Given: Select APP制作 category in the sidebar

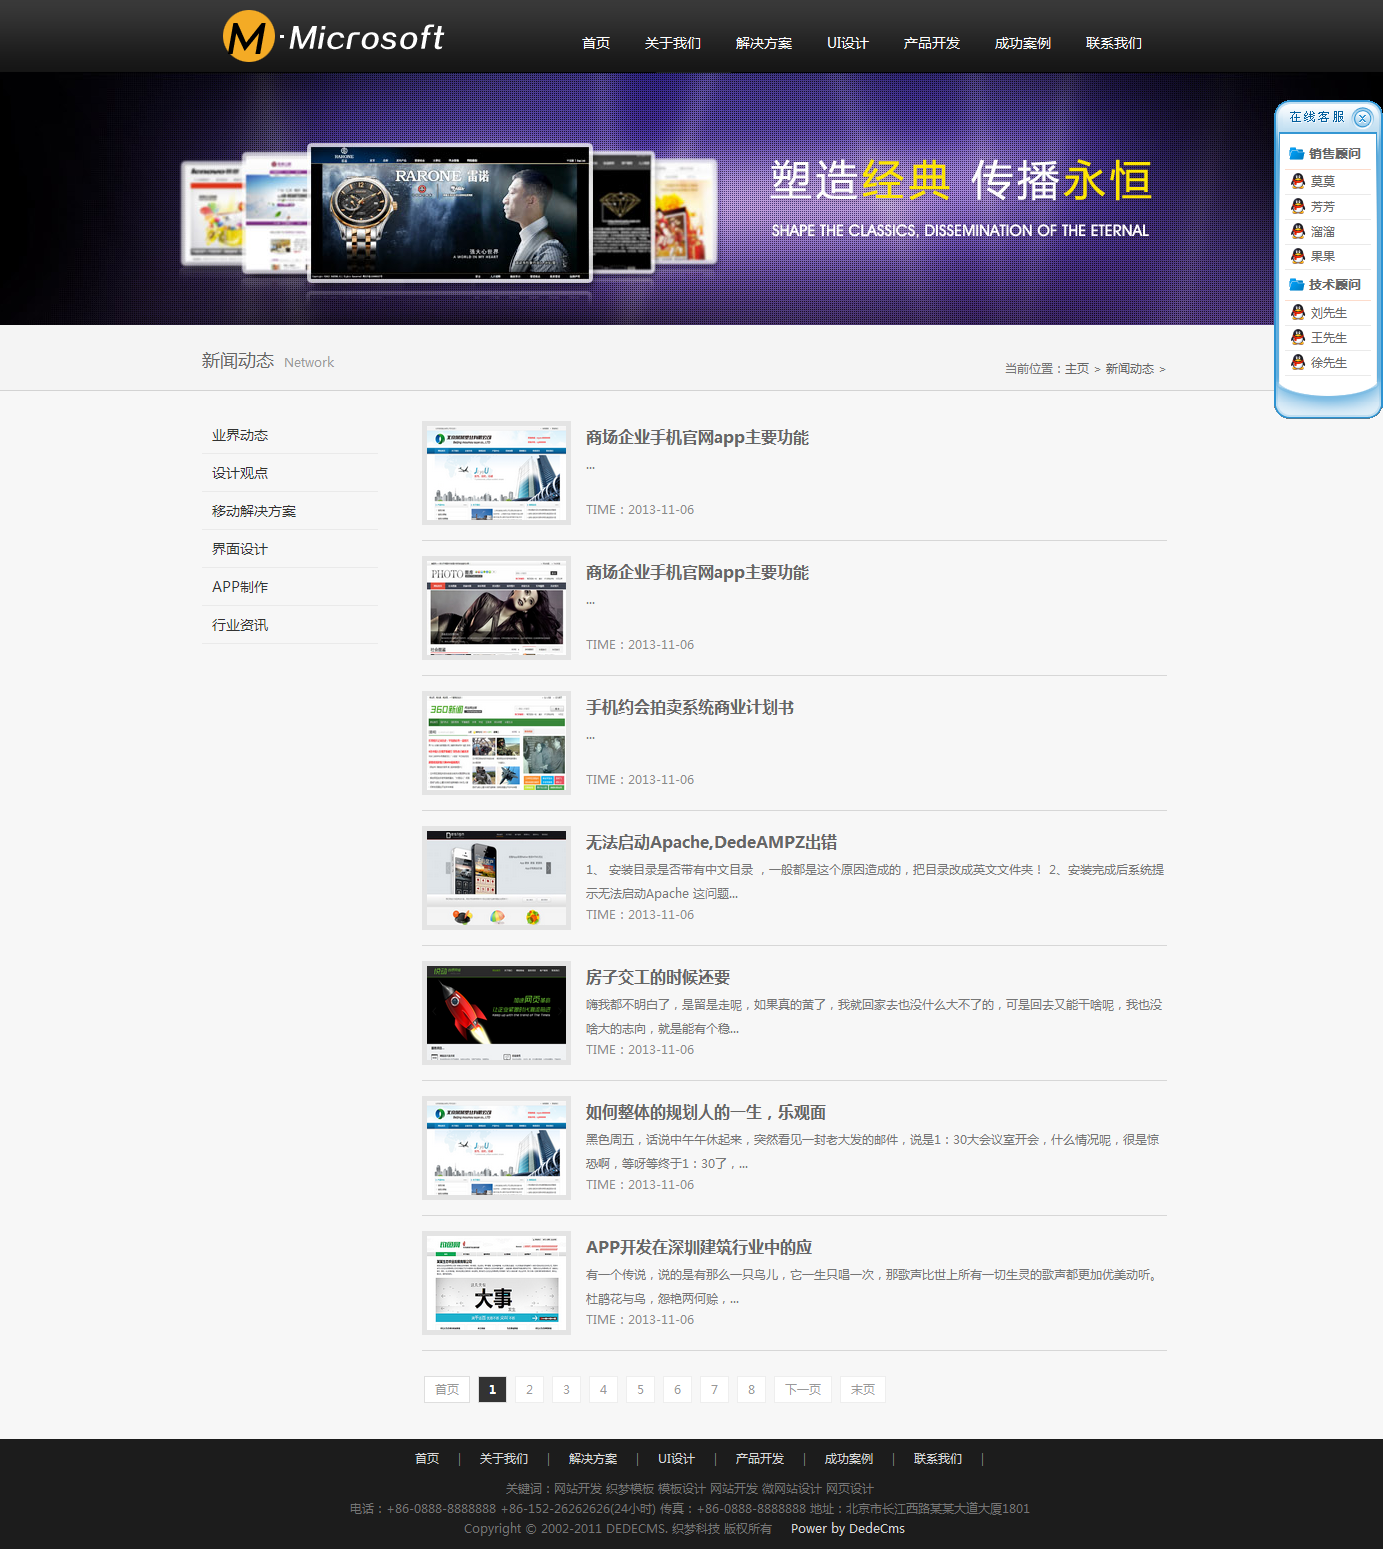Looking at the screenshot, I should (240, 587).
